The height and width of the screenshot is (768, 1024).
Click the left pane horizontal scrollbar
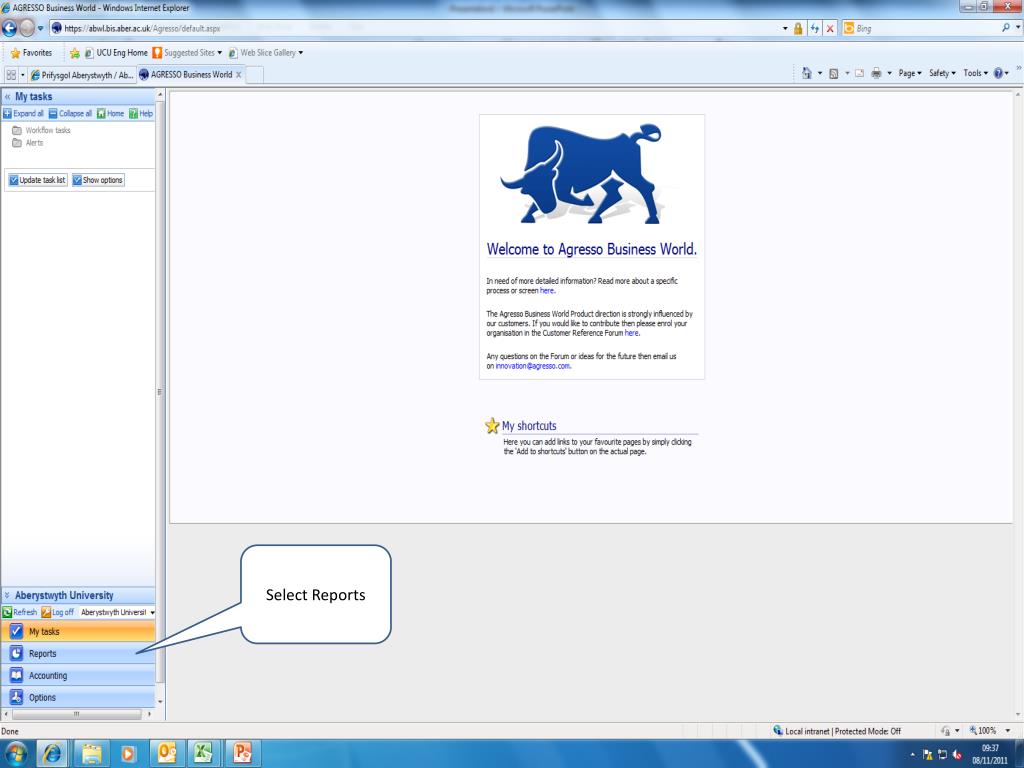point(77,714)
